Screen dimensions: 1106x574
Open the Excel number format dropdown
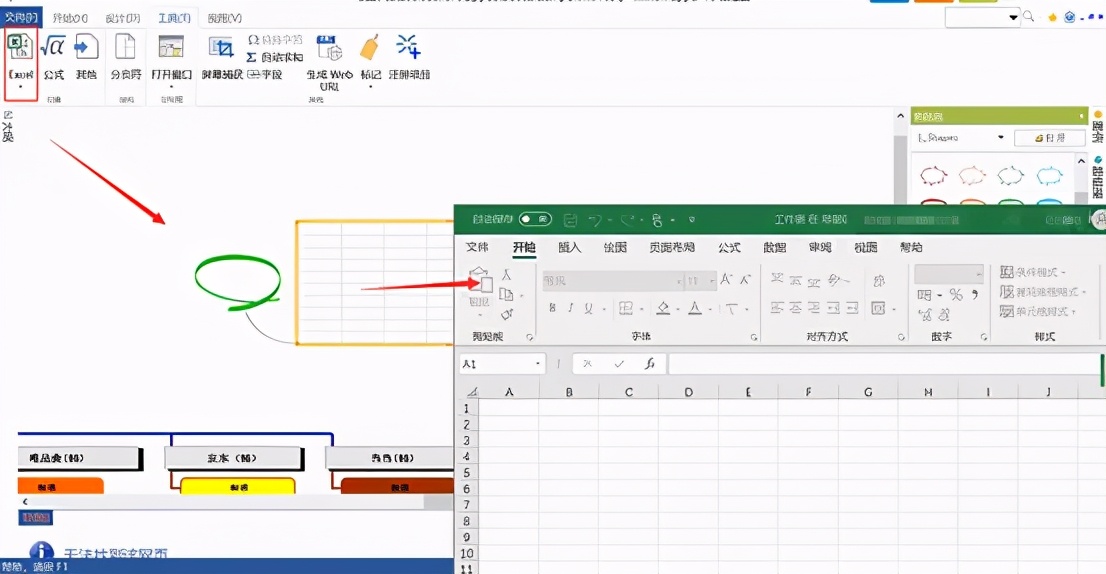976,274
